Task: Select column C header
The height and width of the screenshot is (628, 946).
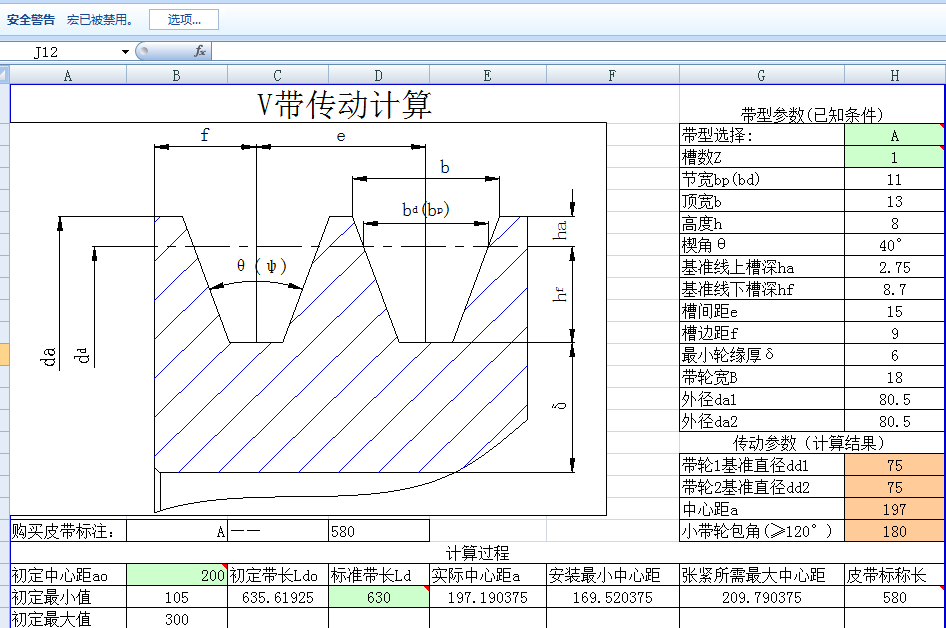Action: [x=278, y=75]
